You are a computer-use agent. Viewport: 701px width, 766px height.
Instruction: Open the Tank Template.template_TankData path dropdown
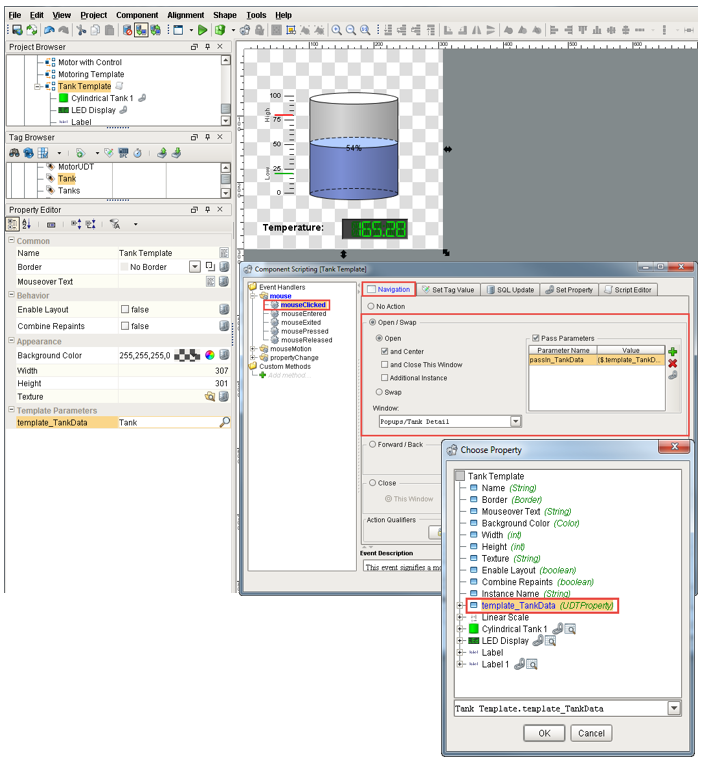tap(674, 708)
